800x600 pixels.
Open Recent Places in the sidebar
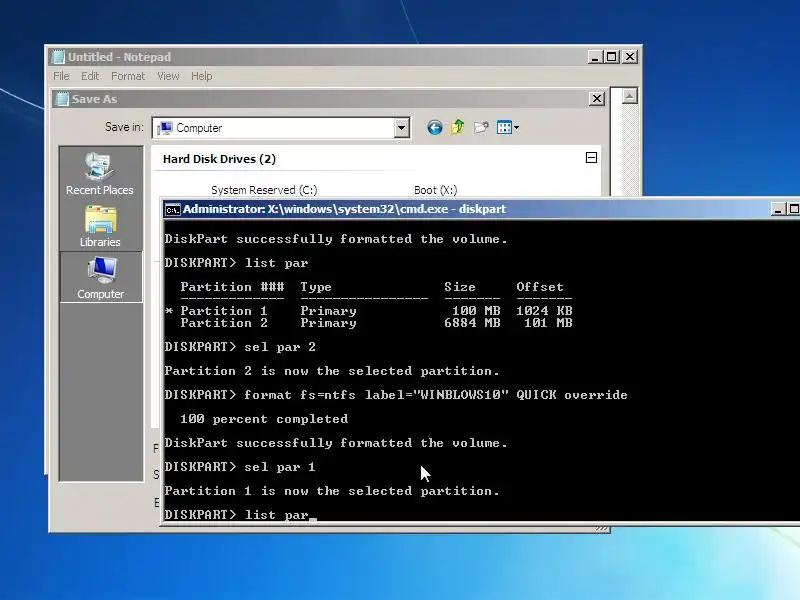tap(100, 174)
